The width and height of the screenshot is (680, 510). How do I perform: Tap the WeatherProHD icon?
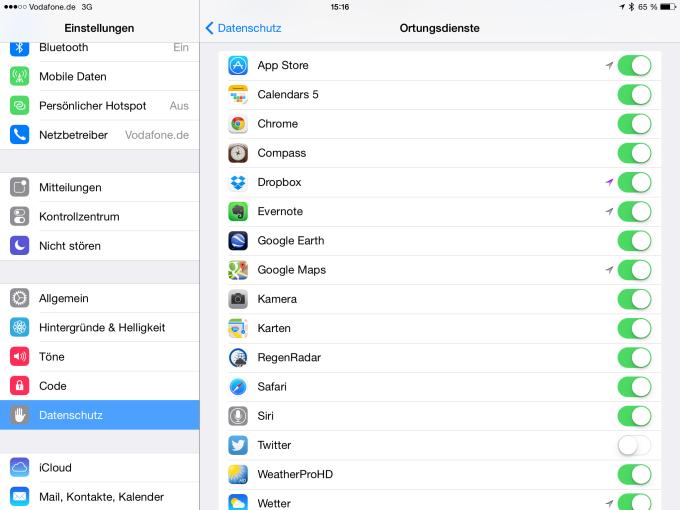(x=238, y=474)
